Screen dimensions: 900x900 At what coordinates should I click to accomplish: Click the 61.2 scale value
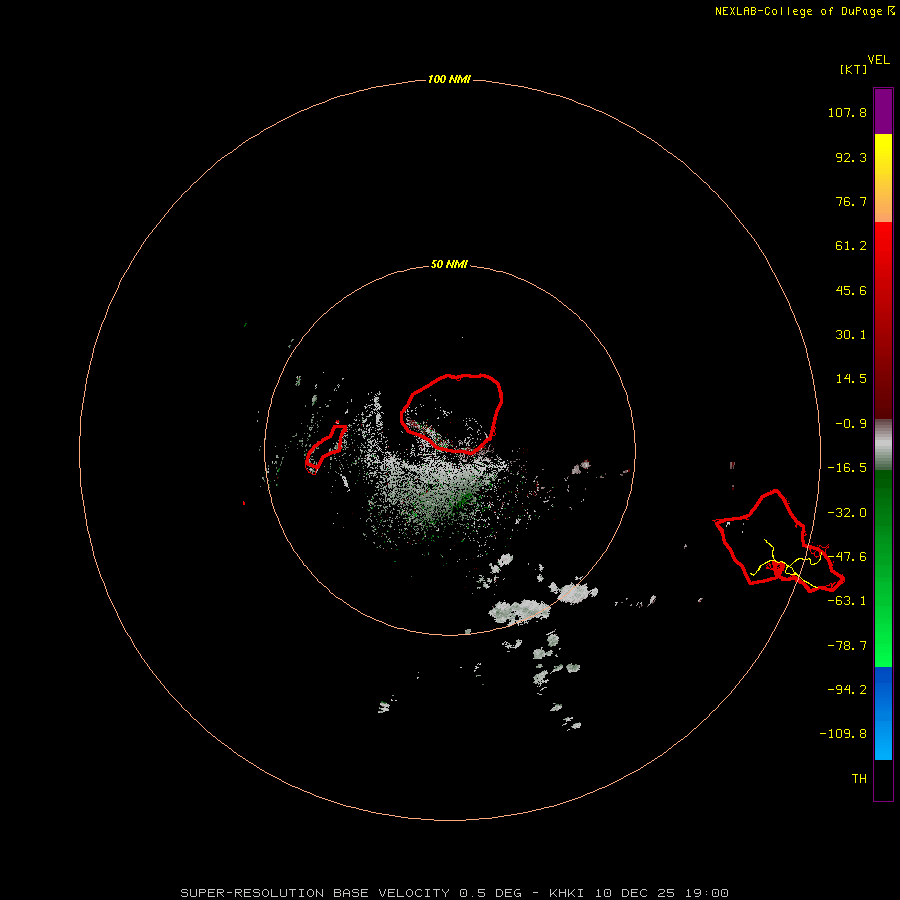tap(851, 246)
